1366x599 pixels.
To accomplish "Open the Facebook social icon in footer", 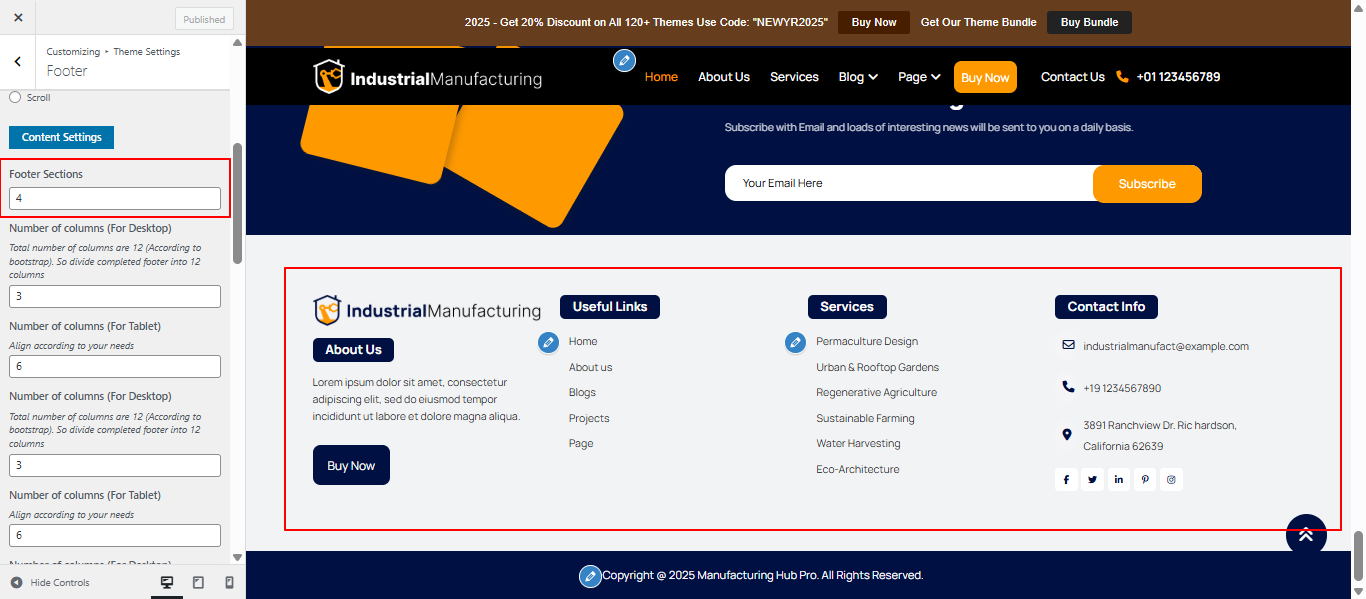I will click(1066, 480).
